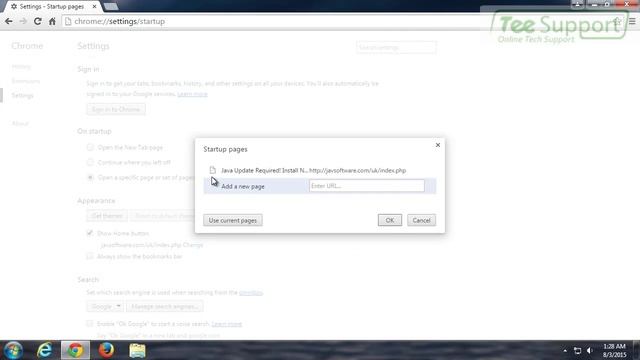Click Learn more link beside Ok Google
The width and height of the screenshot is (640, 360).
click(227, 324)
